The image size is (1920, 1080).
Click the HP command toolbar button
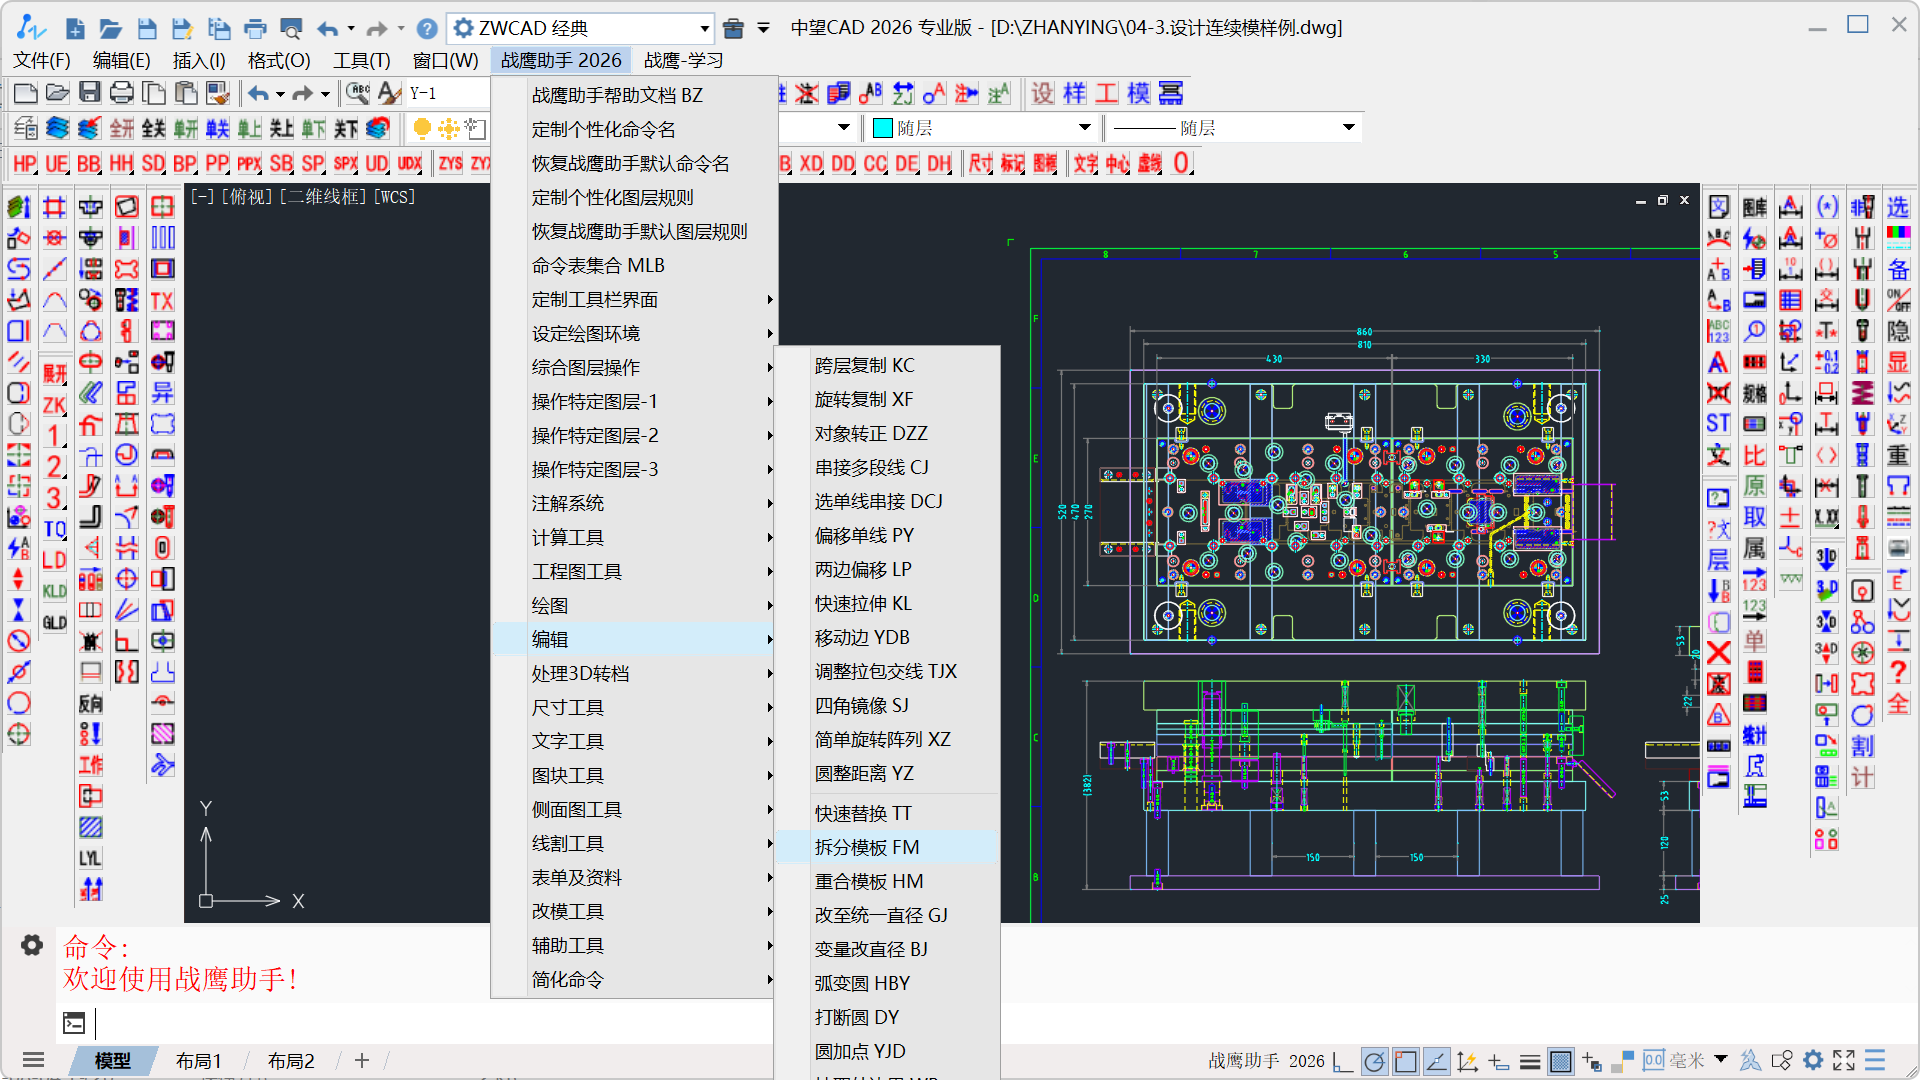pos(24,163)
